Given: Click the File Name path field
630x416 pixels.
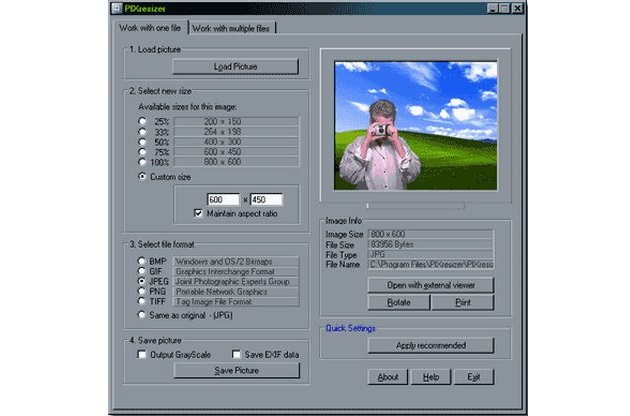Looking at the screenshot, I should click(x=430, y=264).
